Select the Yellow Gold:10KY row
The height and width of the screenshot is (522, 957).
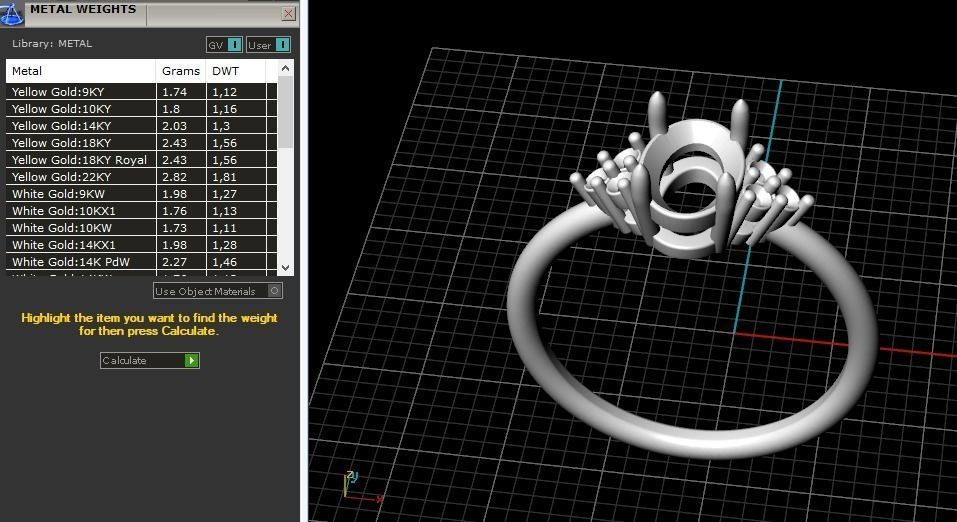coord(141,109)
